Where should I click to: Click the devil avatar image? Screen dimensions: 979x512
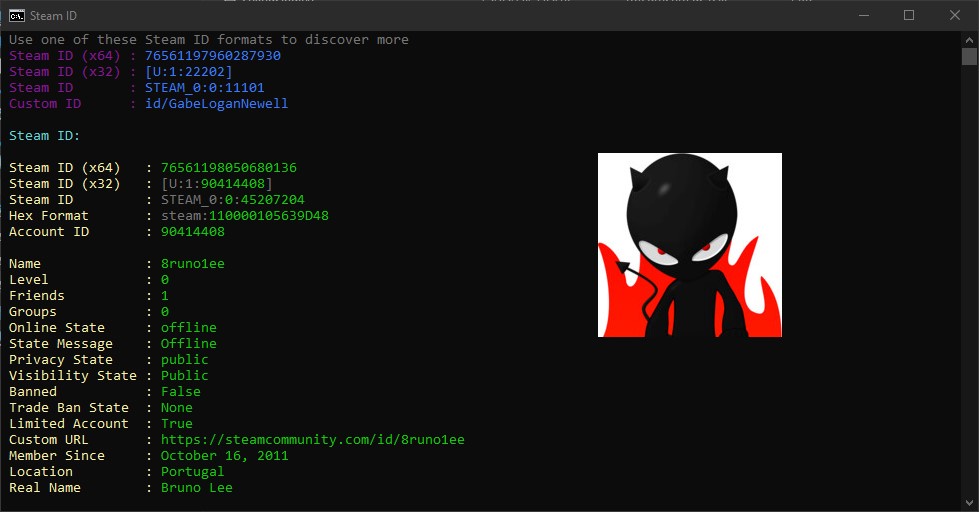coord(690,245)
